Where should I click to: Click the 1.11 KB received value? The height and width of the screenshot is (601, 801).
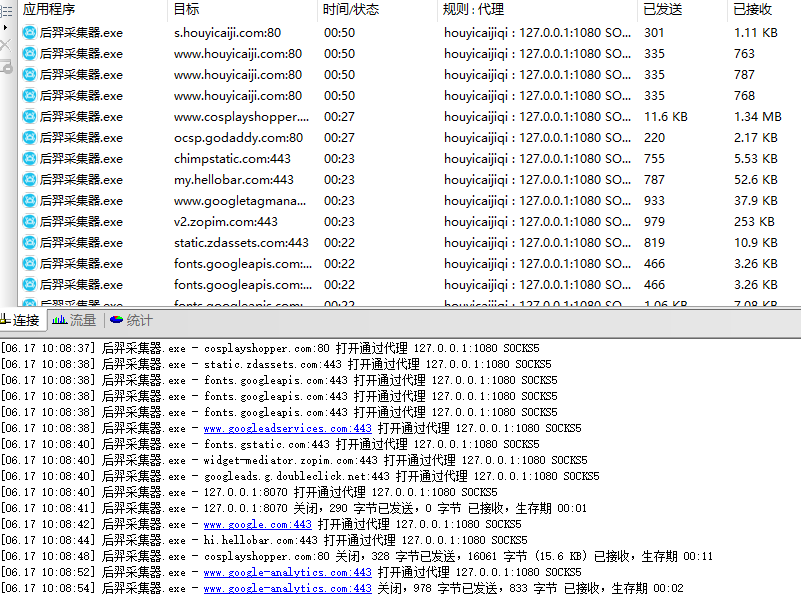tap(756, 33)
